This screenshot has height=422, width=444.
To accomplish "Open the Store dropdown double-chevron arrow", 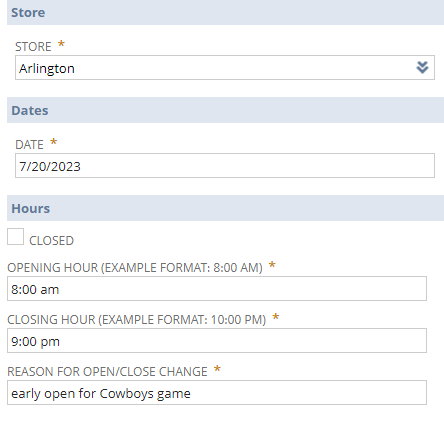I will click(x=422, y=68).
